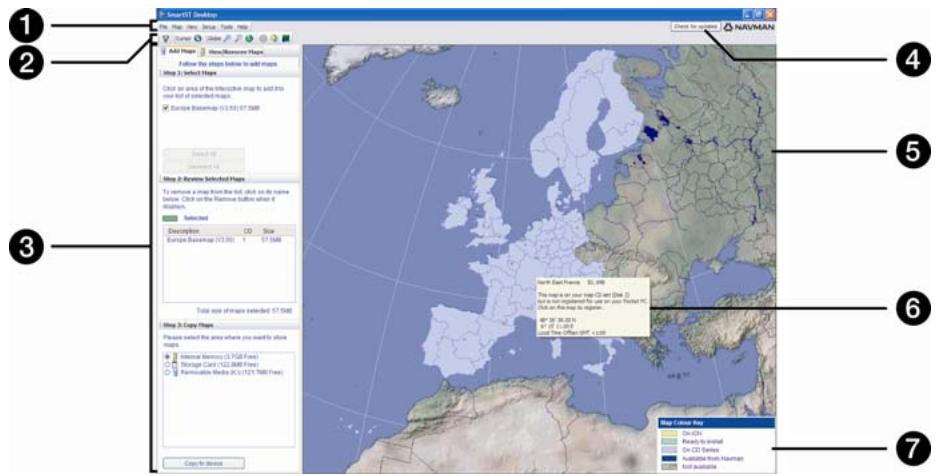Image resolution: width=937 pixels, height=476 pixels.
Task: Click the Map Colour Key title bar
Action: coord(716,423)
